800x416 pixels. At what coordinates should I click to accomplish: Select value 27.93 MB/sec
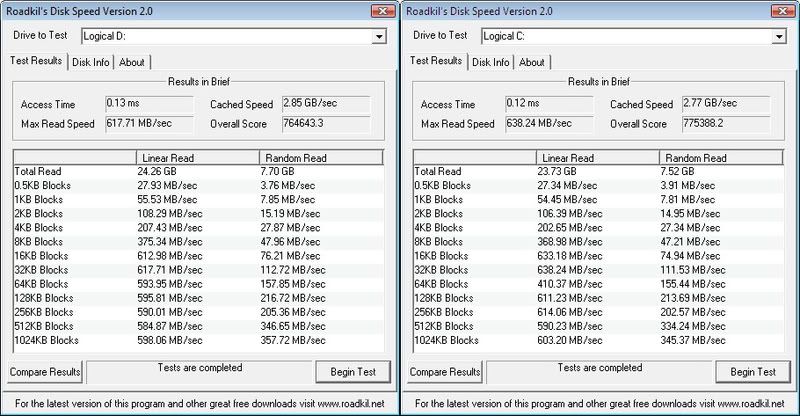tap(167, 186)
